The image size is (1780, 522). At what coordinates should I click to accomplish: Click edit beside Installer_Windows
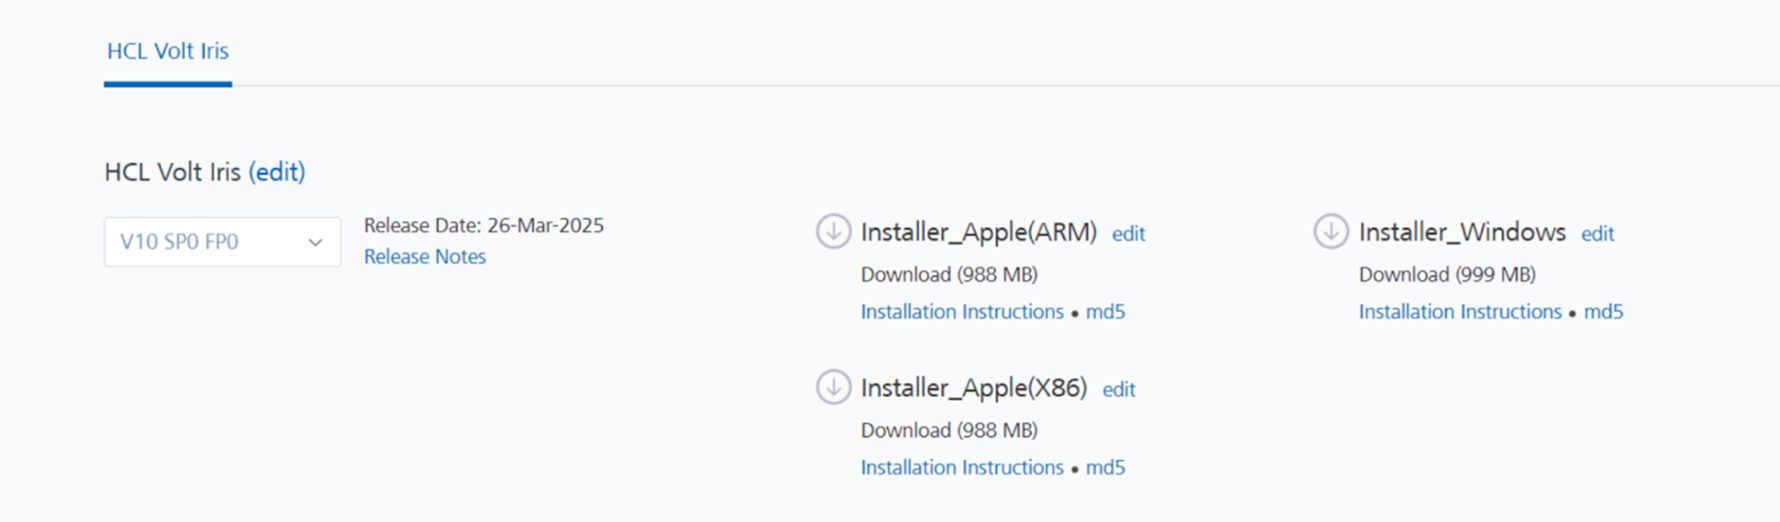(1597, 234)
